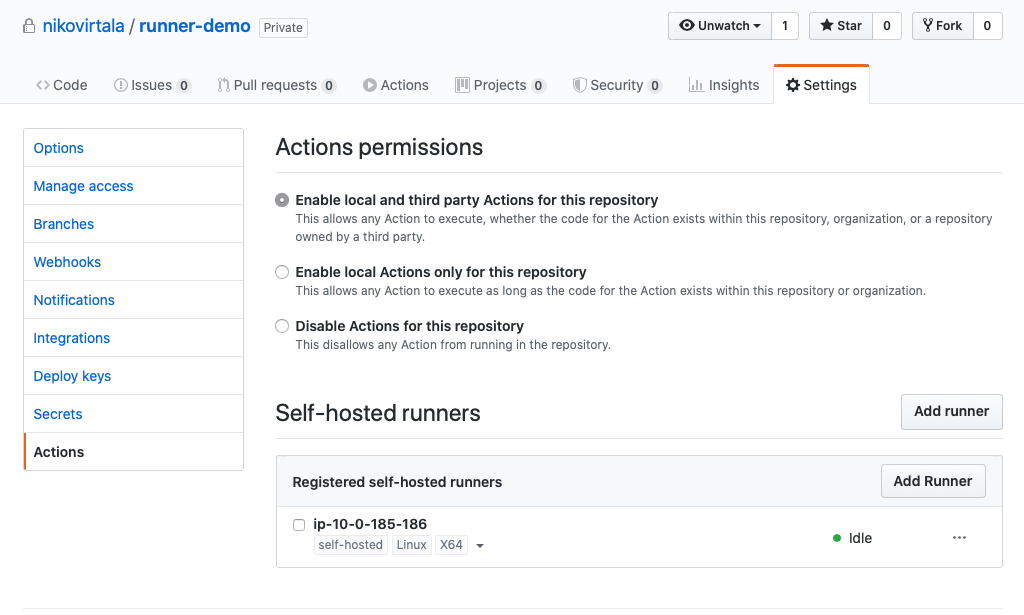
Task: Open Options in the settings sidebar
Action: point(134,148)
